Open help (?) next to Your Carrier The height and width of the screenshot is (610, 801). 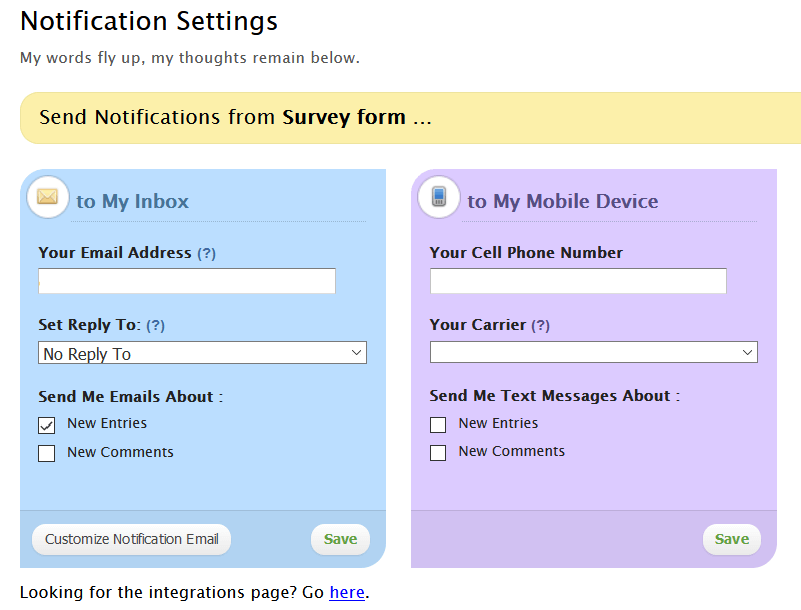click(540, 326)
